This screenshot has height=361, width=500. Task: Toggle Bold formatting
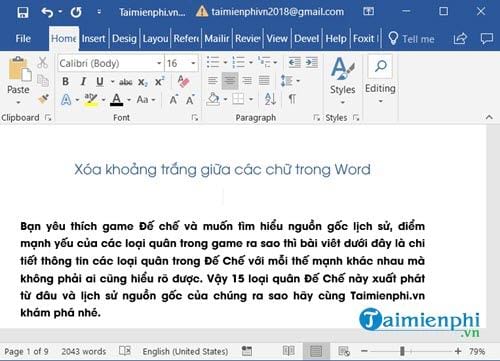click(x=66, y=81)
